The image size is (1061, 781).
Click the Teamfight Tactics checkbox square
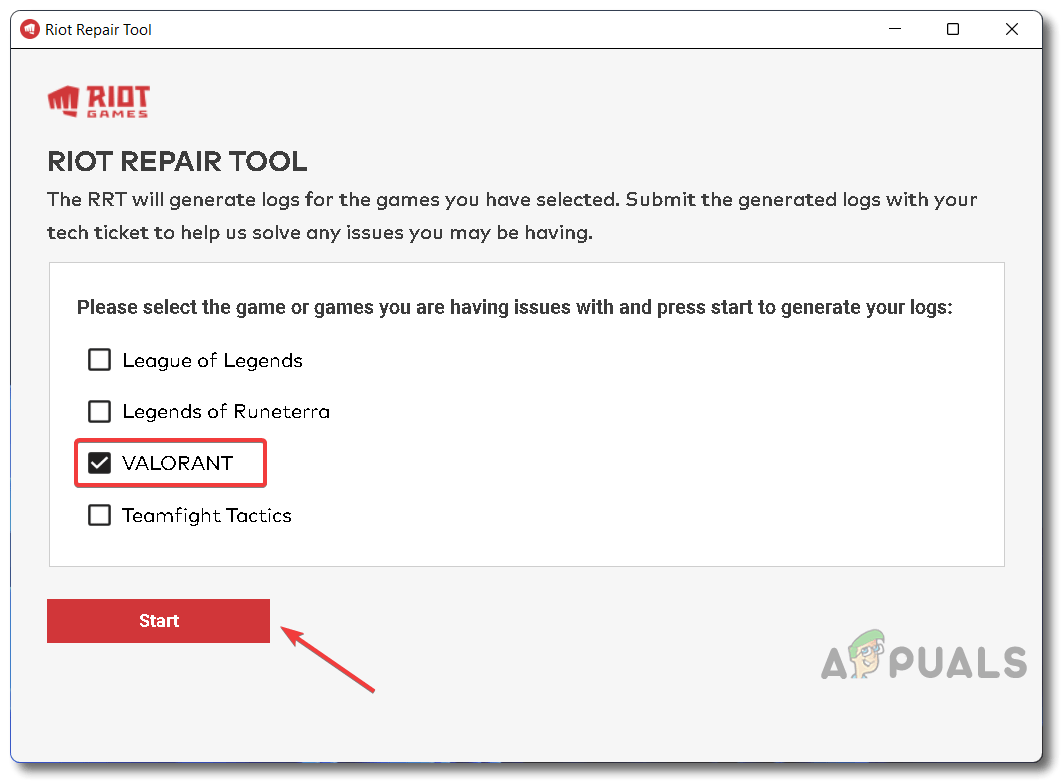coord(99,514)
